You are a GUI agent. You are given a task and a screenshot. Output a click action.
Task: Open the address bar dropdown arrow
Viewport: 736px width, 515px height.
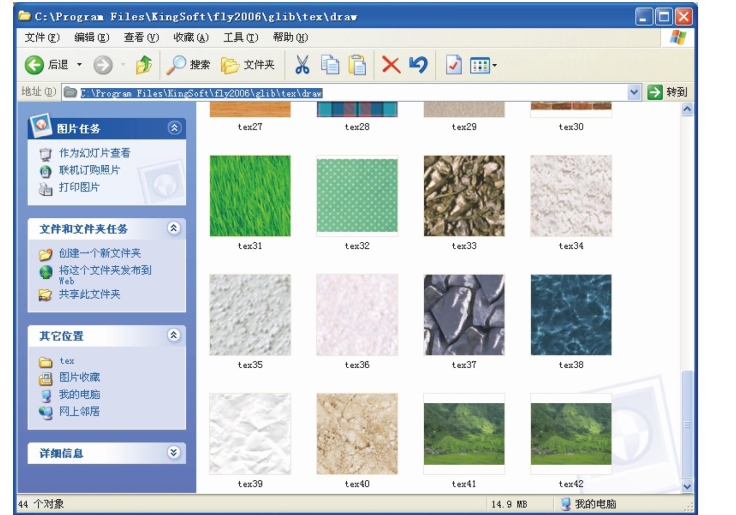(634, 92)
